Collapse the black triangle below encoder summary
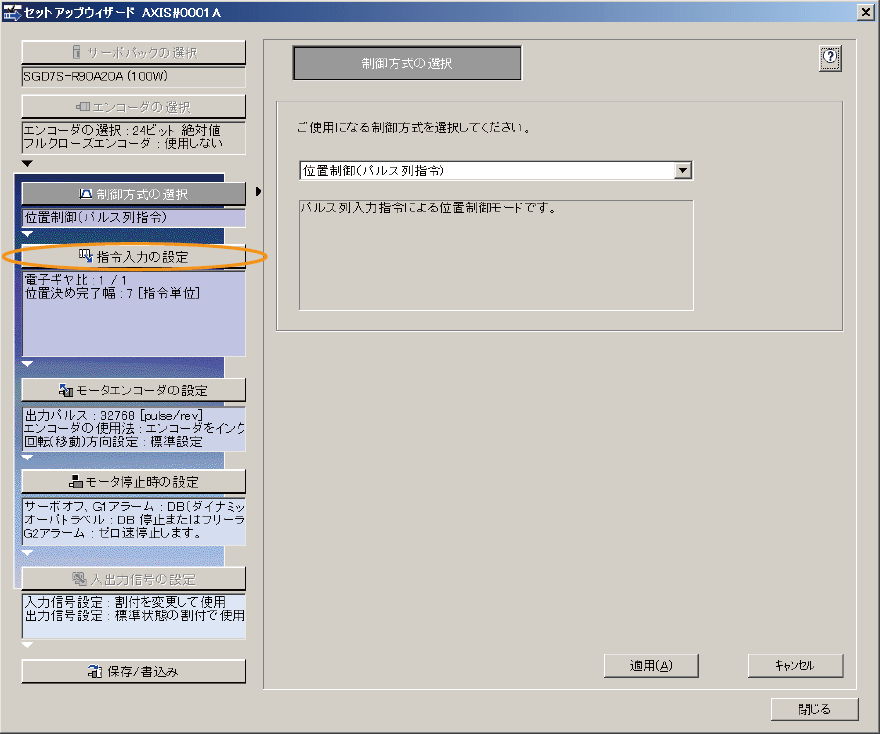Viewport: 880px width, 734px height. 27,163
